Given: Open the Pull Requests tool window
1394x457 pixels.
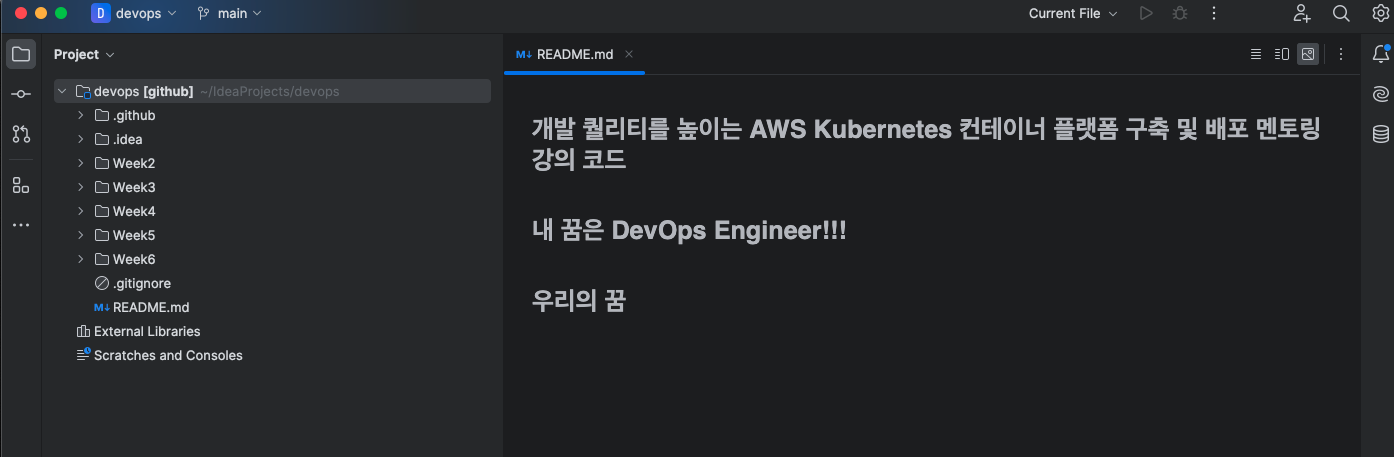Looking at the screenshot, I should tap(21, 134).
